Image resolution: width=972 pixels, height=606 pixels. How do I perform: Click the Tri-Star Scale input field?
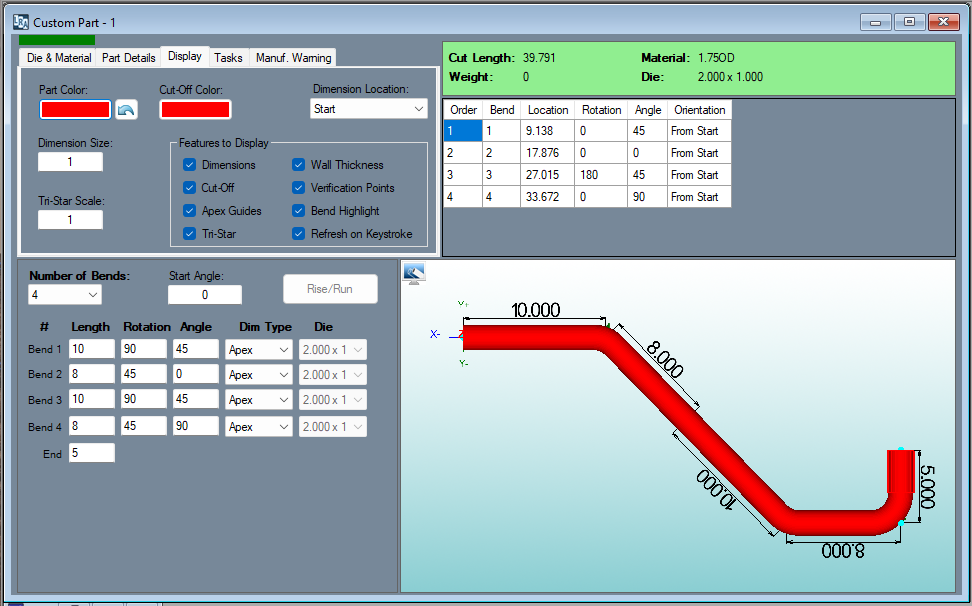pos(70,219)
